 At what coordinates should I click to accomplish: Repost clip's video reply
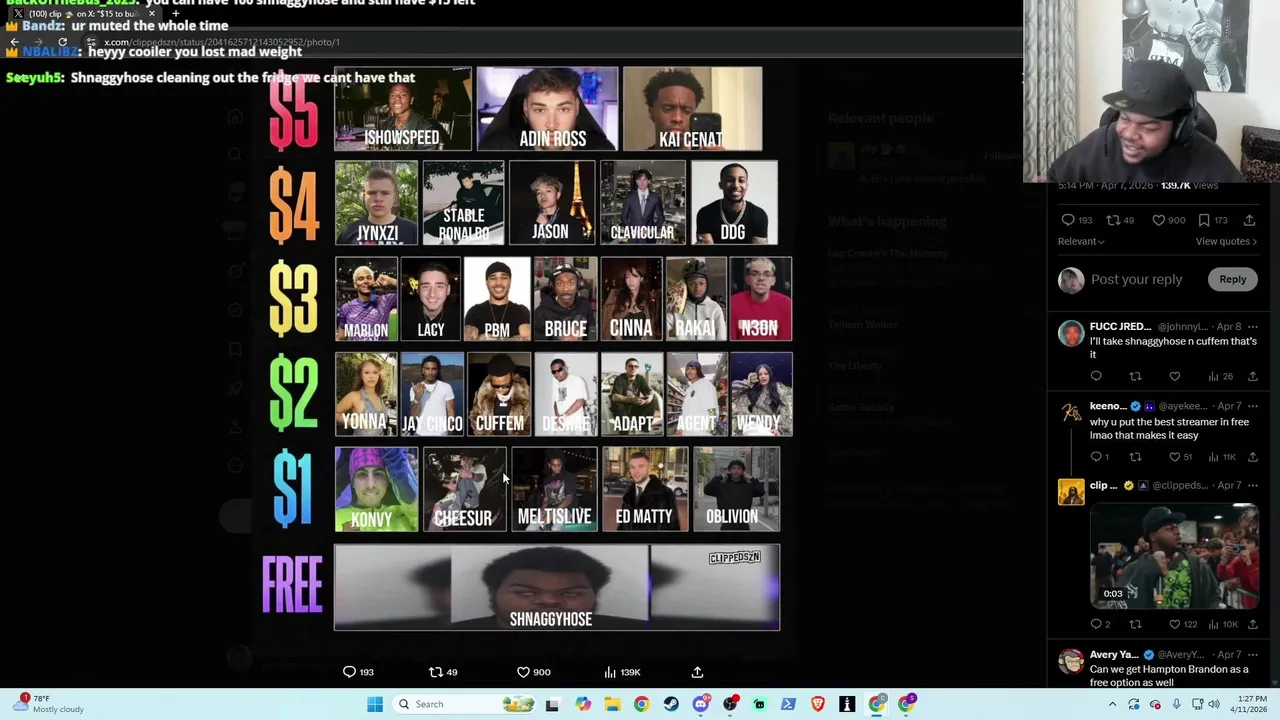pos(1135,624)
